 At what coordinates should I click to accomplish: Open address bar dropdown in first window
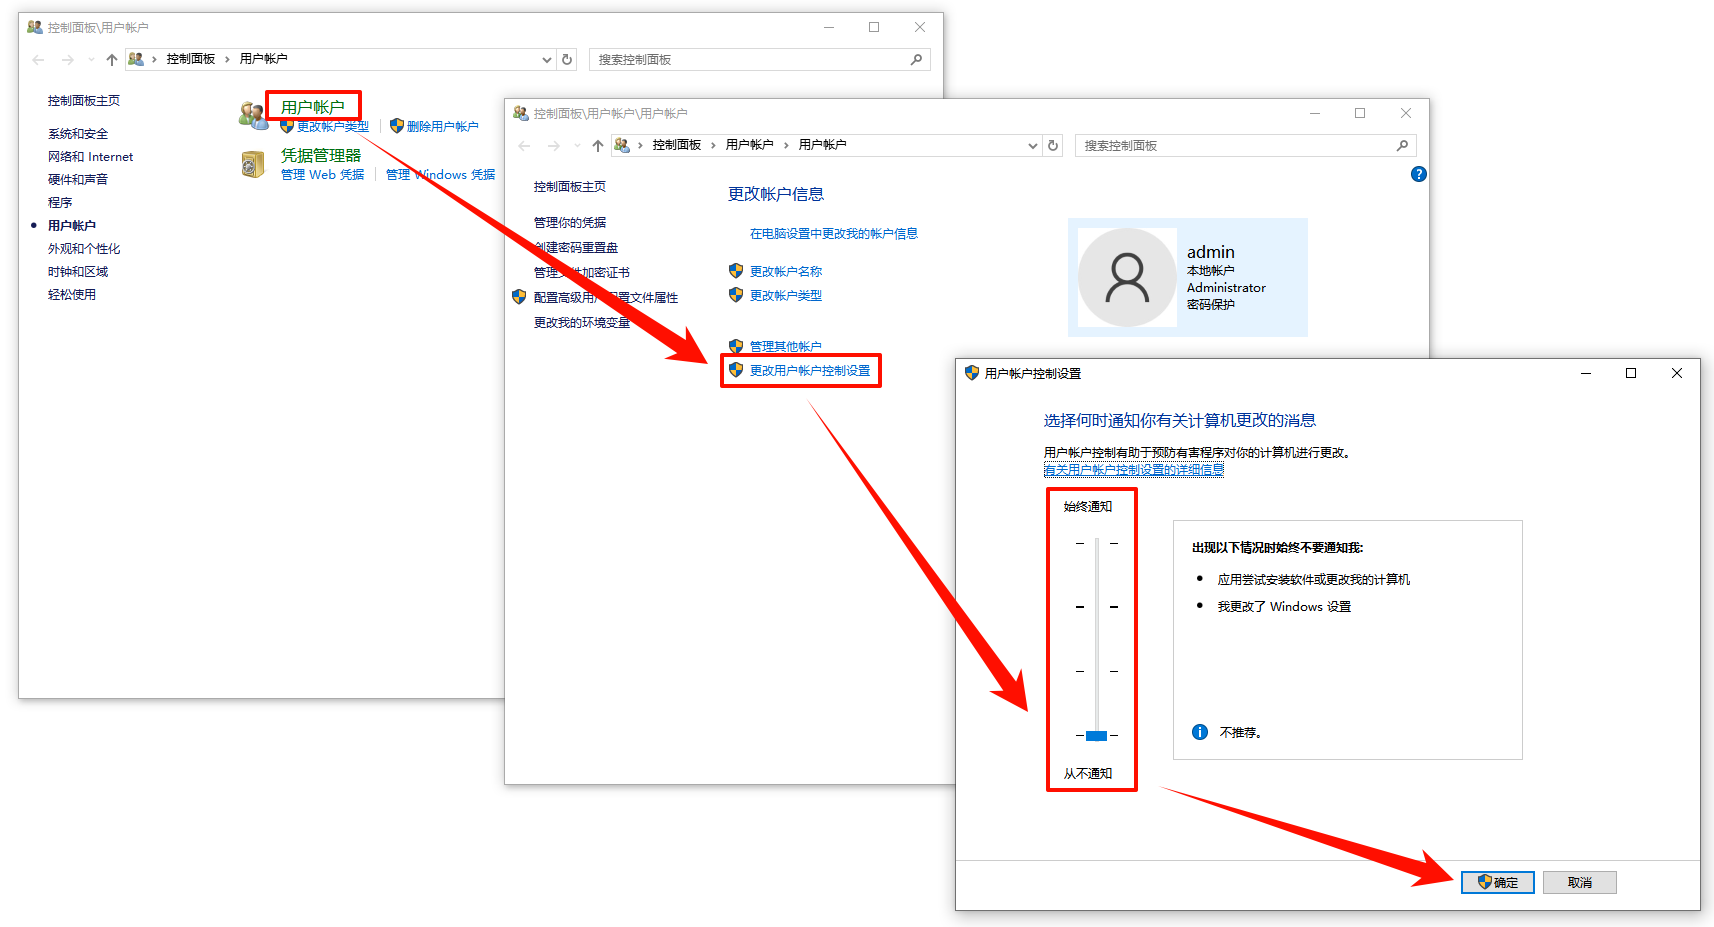click(546, 60)
